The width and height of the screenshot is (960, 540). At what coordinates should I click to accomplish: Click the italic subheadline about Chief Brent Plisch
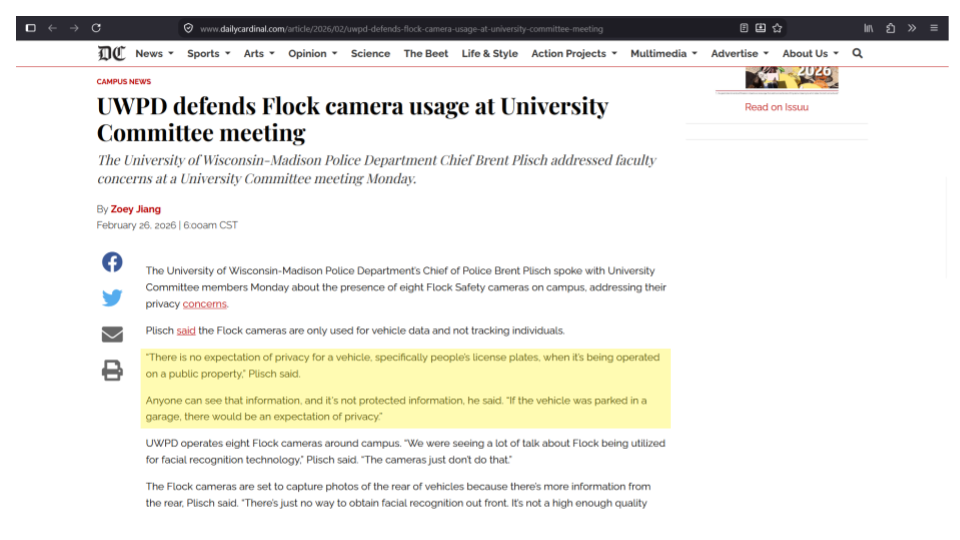[x=377, y=169]
